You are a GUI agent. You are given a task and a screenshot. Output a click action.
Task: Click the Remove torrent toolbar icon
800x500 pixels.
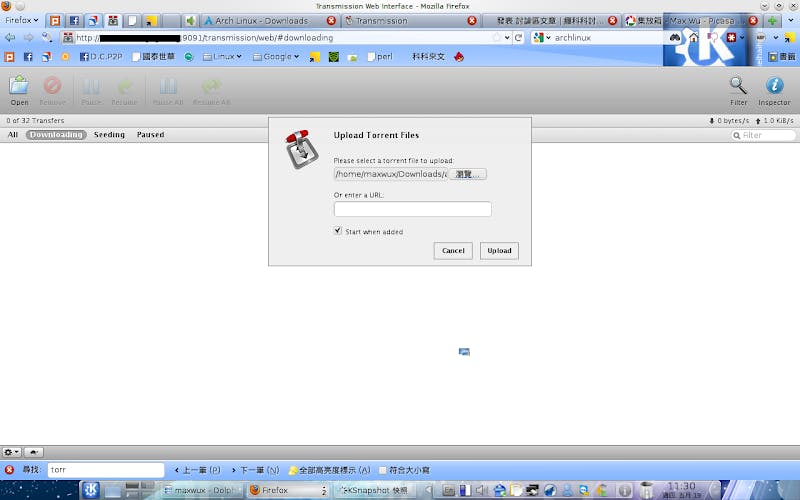coord(53,91)
